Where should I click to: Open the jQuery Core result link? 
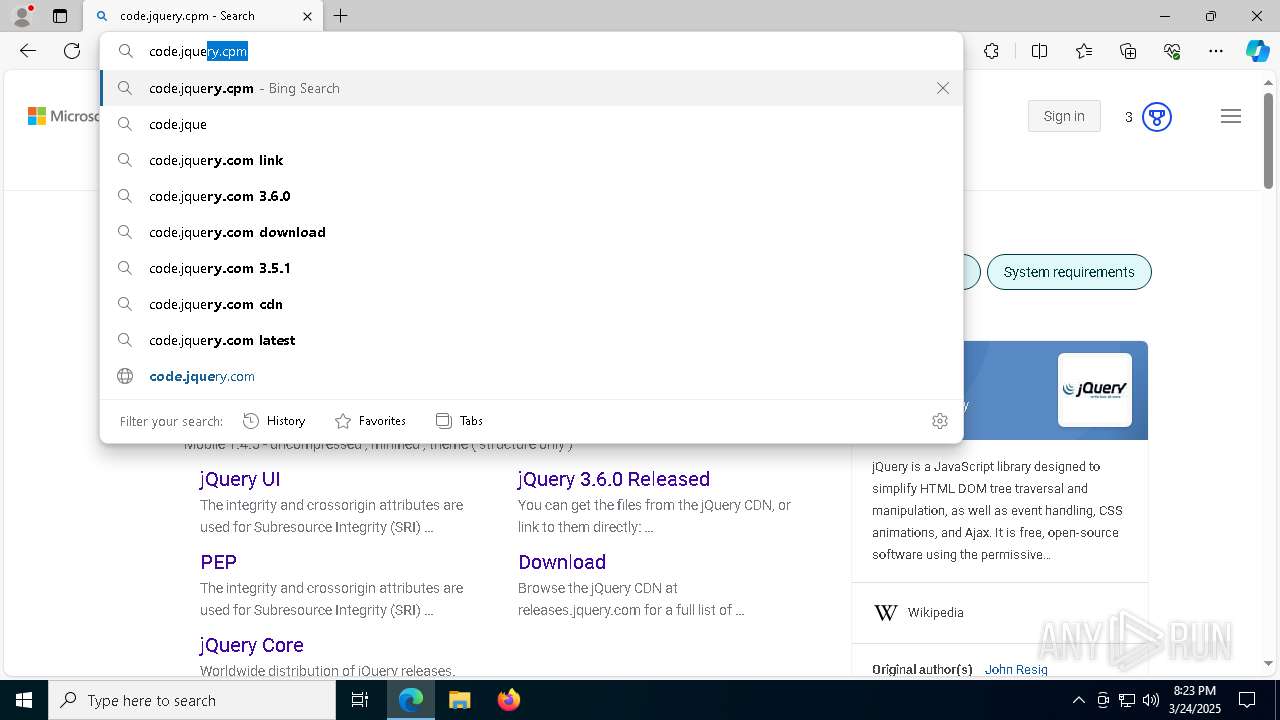click(x=252, y=645)
